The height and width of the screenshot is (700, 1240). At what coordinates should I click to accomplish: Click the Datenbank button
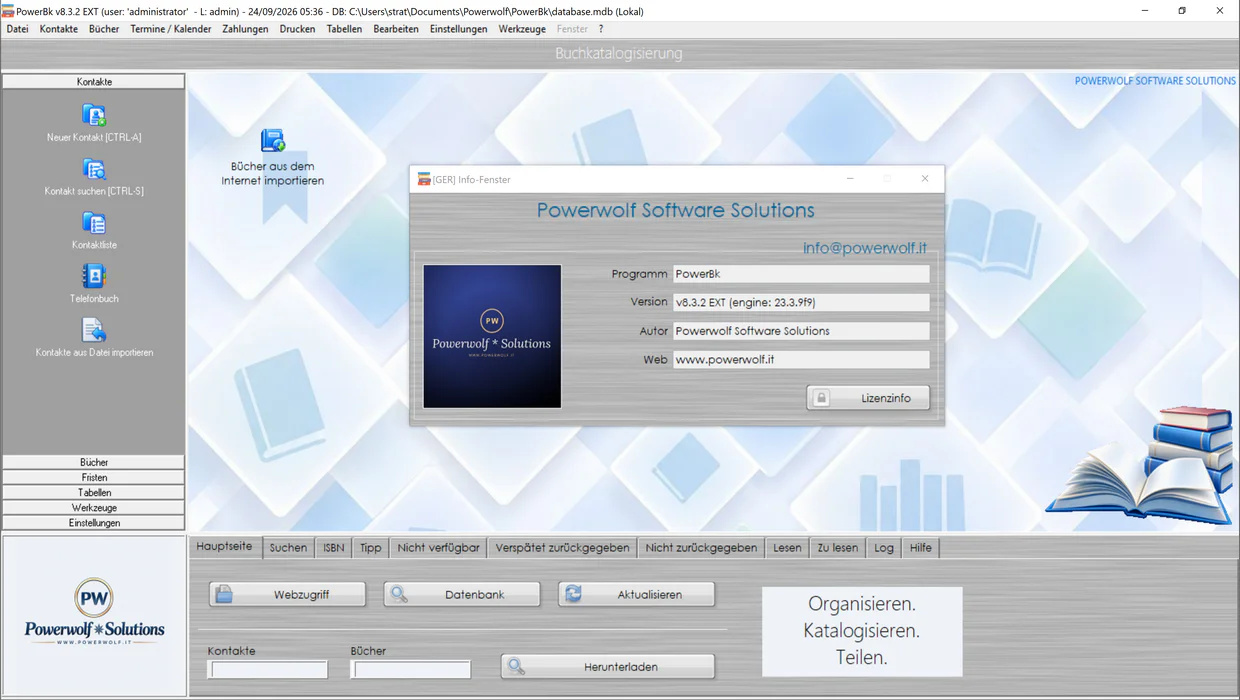pos(462,594)
